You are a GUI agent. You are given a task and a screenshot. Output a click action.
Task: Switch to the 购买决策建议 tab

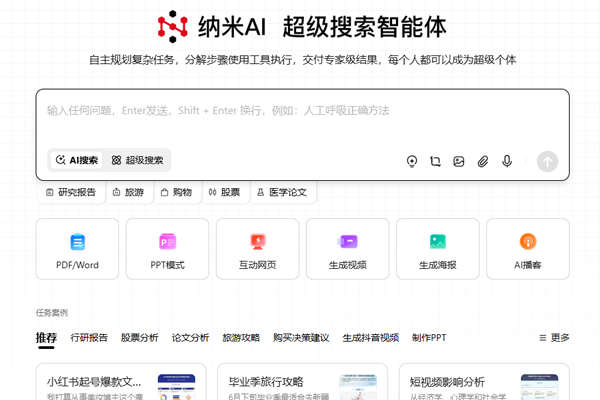(x=301, y=338)
